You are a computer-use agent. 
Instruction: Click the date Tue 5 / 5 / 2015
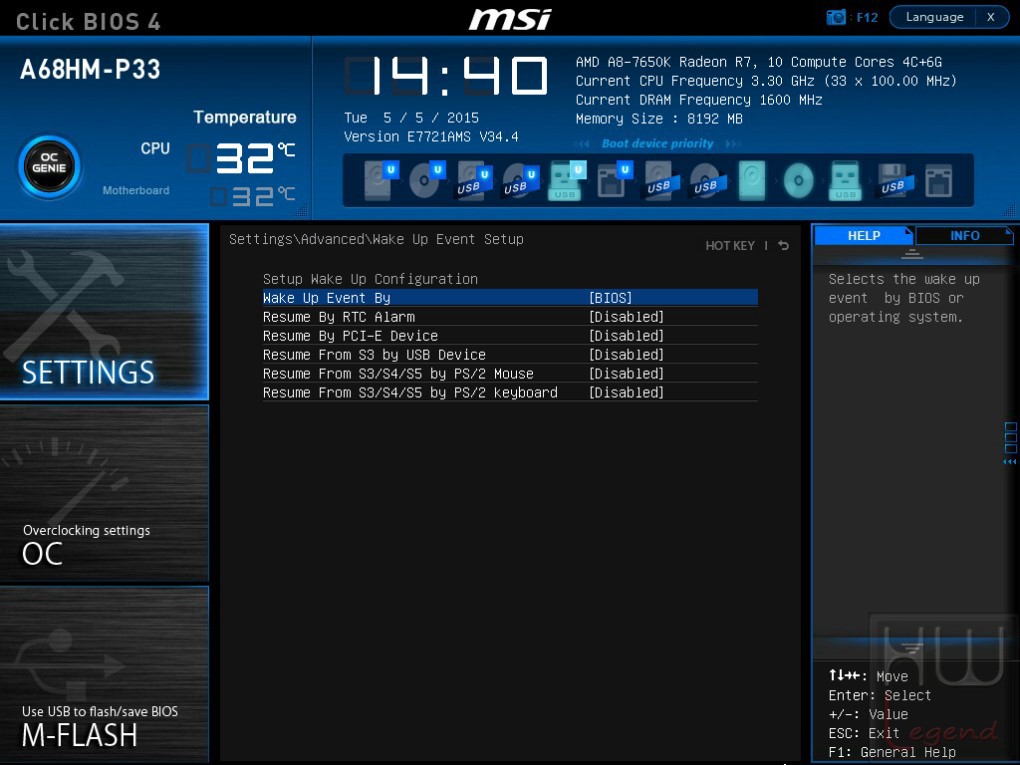pyautogui.click(x=411, y=118)
